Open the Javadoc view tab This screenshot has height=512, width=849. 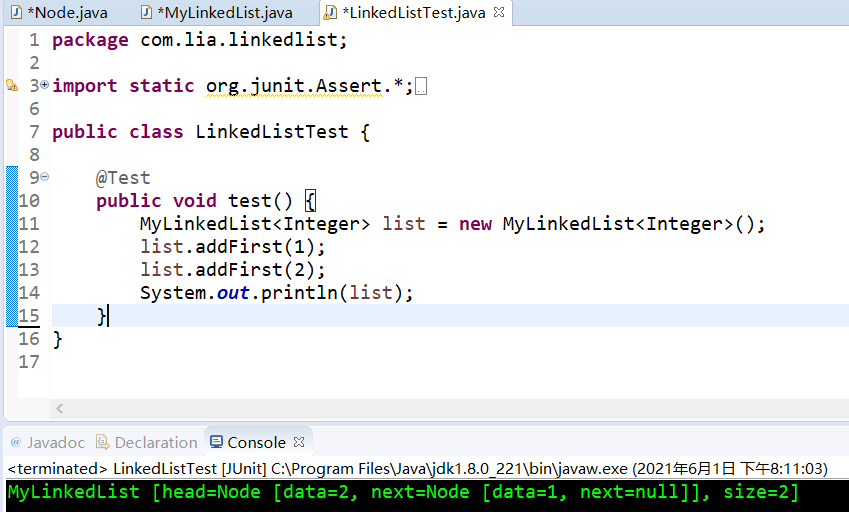coord(48,443)
